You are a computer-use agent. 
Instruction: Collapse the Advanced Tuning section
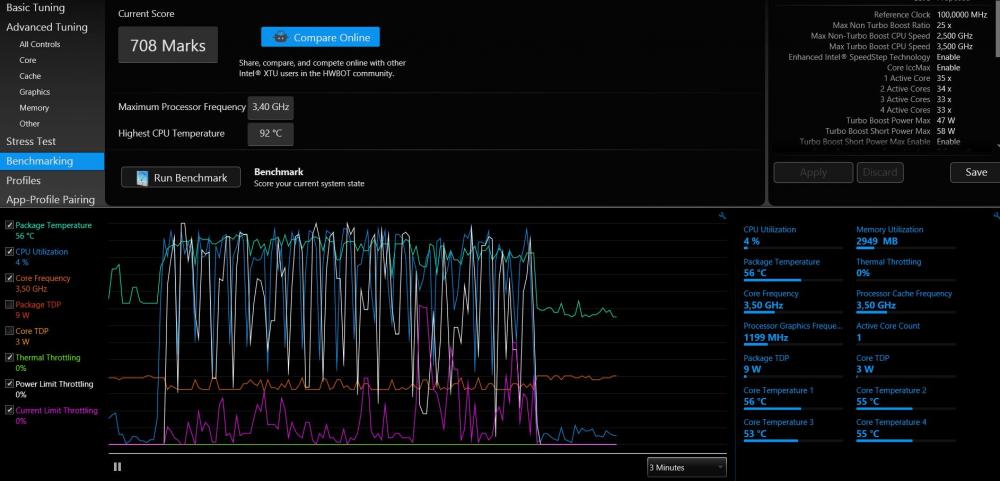point(46,27)
